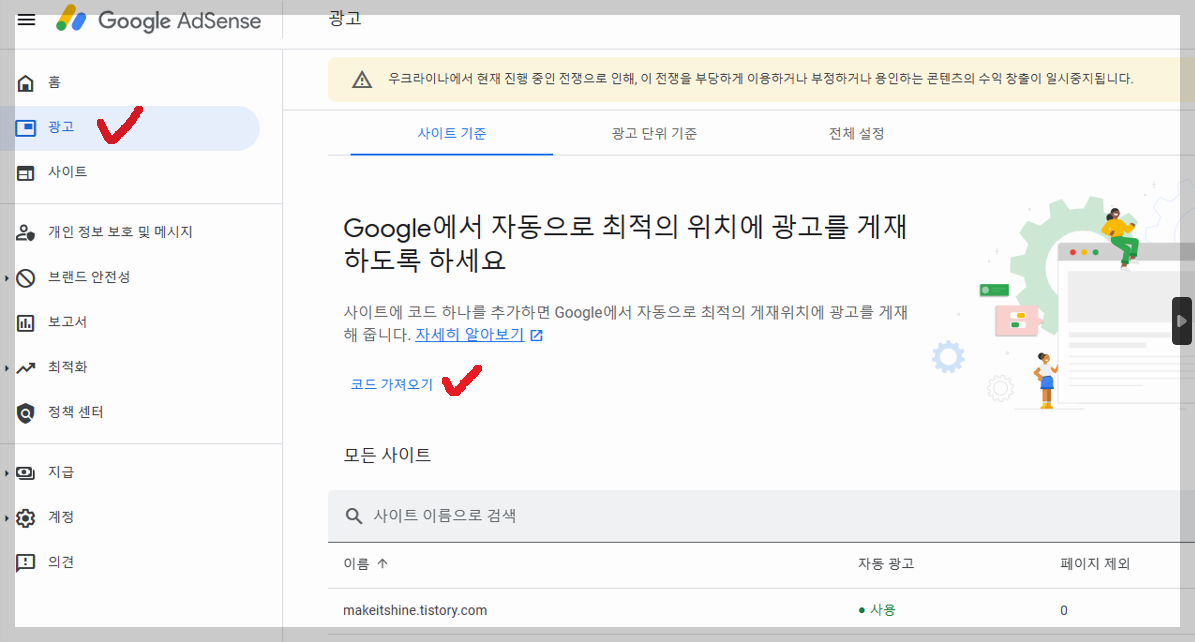Click the 브랜드 안전성 blocked-circle icon
Screen dimensions: 1195x642
tap(26, 278)
